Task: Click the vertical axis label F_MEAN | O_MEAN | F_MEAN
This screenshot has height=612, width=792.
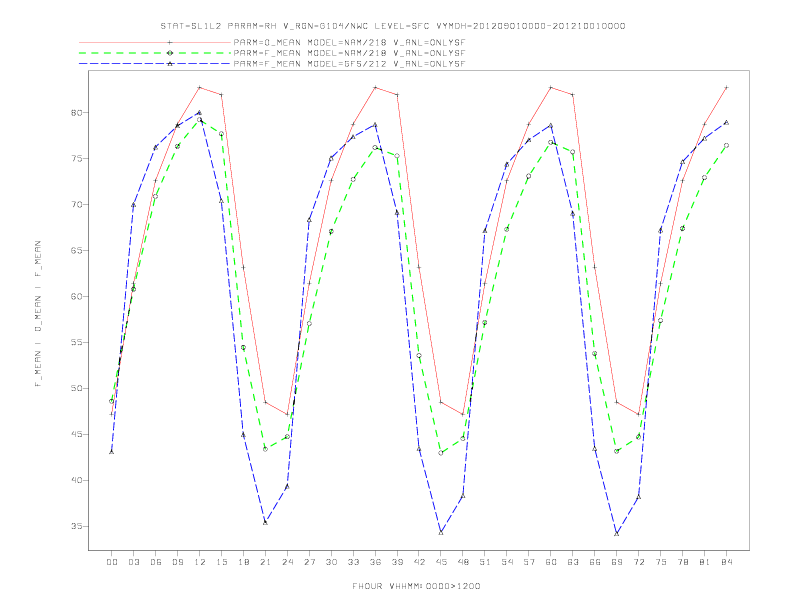Action: point(38,314)
